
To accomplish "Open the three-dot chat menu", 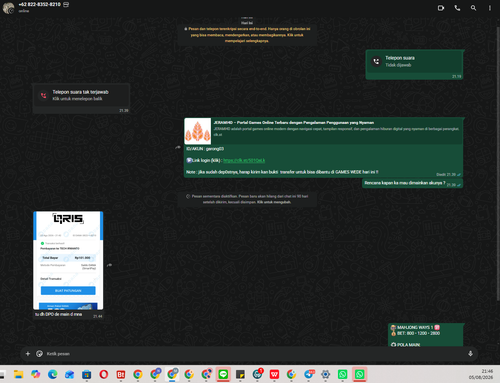I will click(490, 8).
